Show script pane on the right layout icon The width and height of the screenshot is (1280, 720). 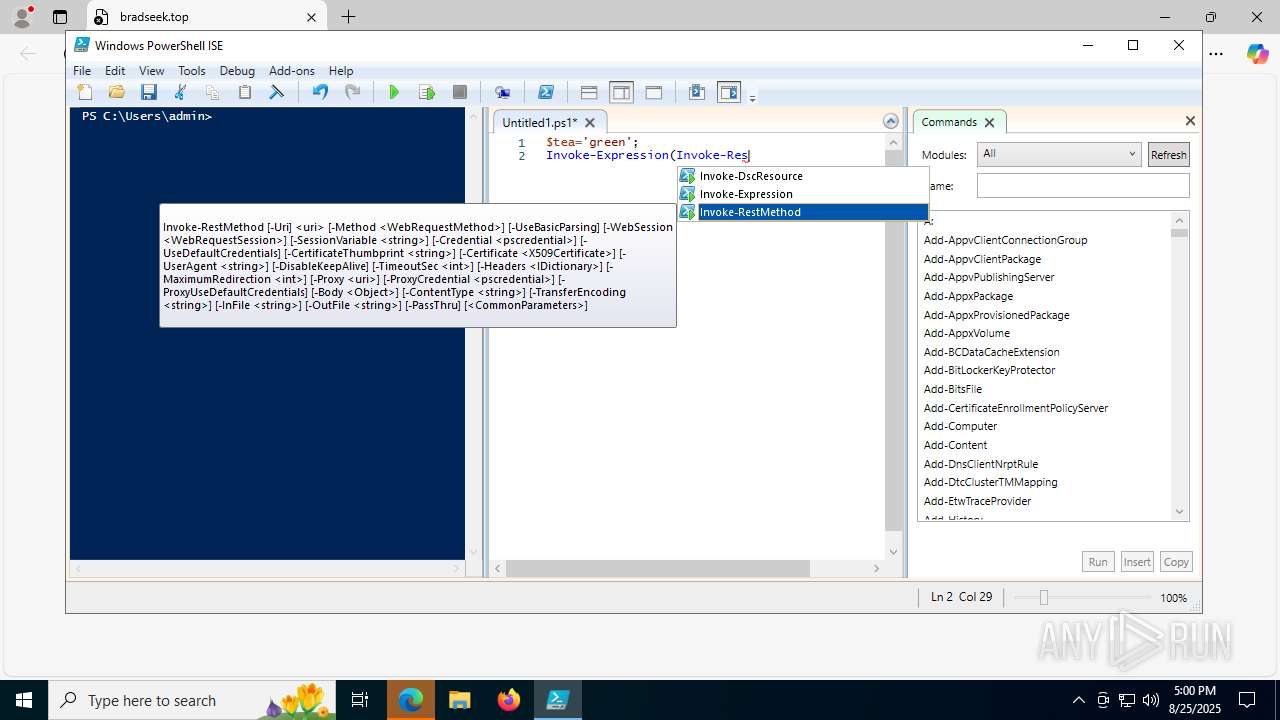(621, 92)
